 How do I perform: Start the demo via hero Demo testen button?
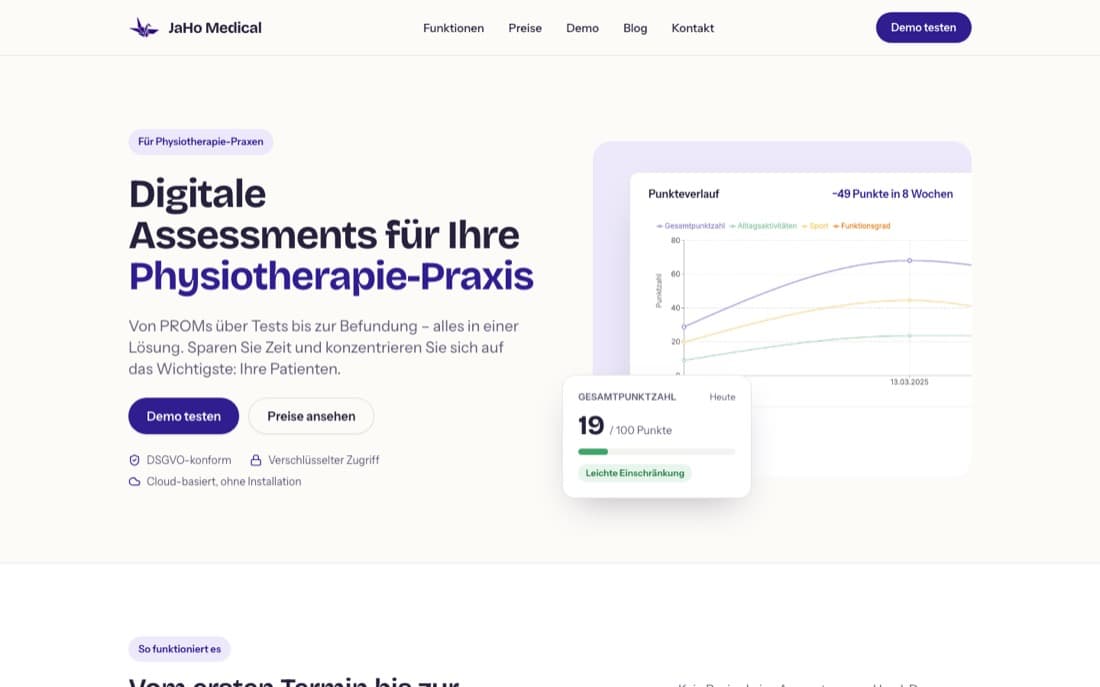pyautogui.click(x=184, y=416)
